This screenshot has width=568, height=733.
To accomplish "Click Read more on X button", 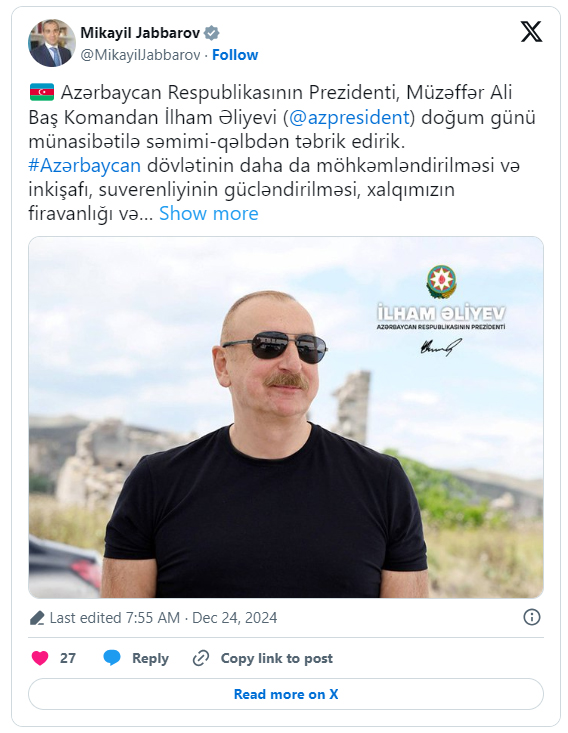I will [286, 694].
